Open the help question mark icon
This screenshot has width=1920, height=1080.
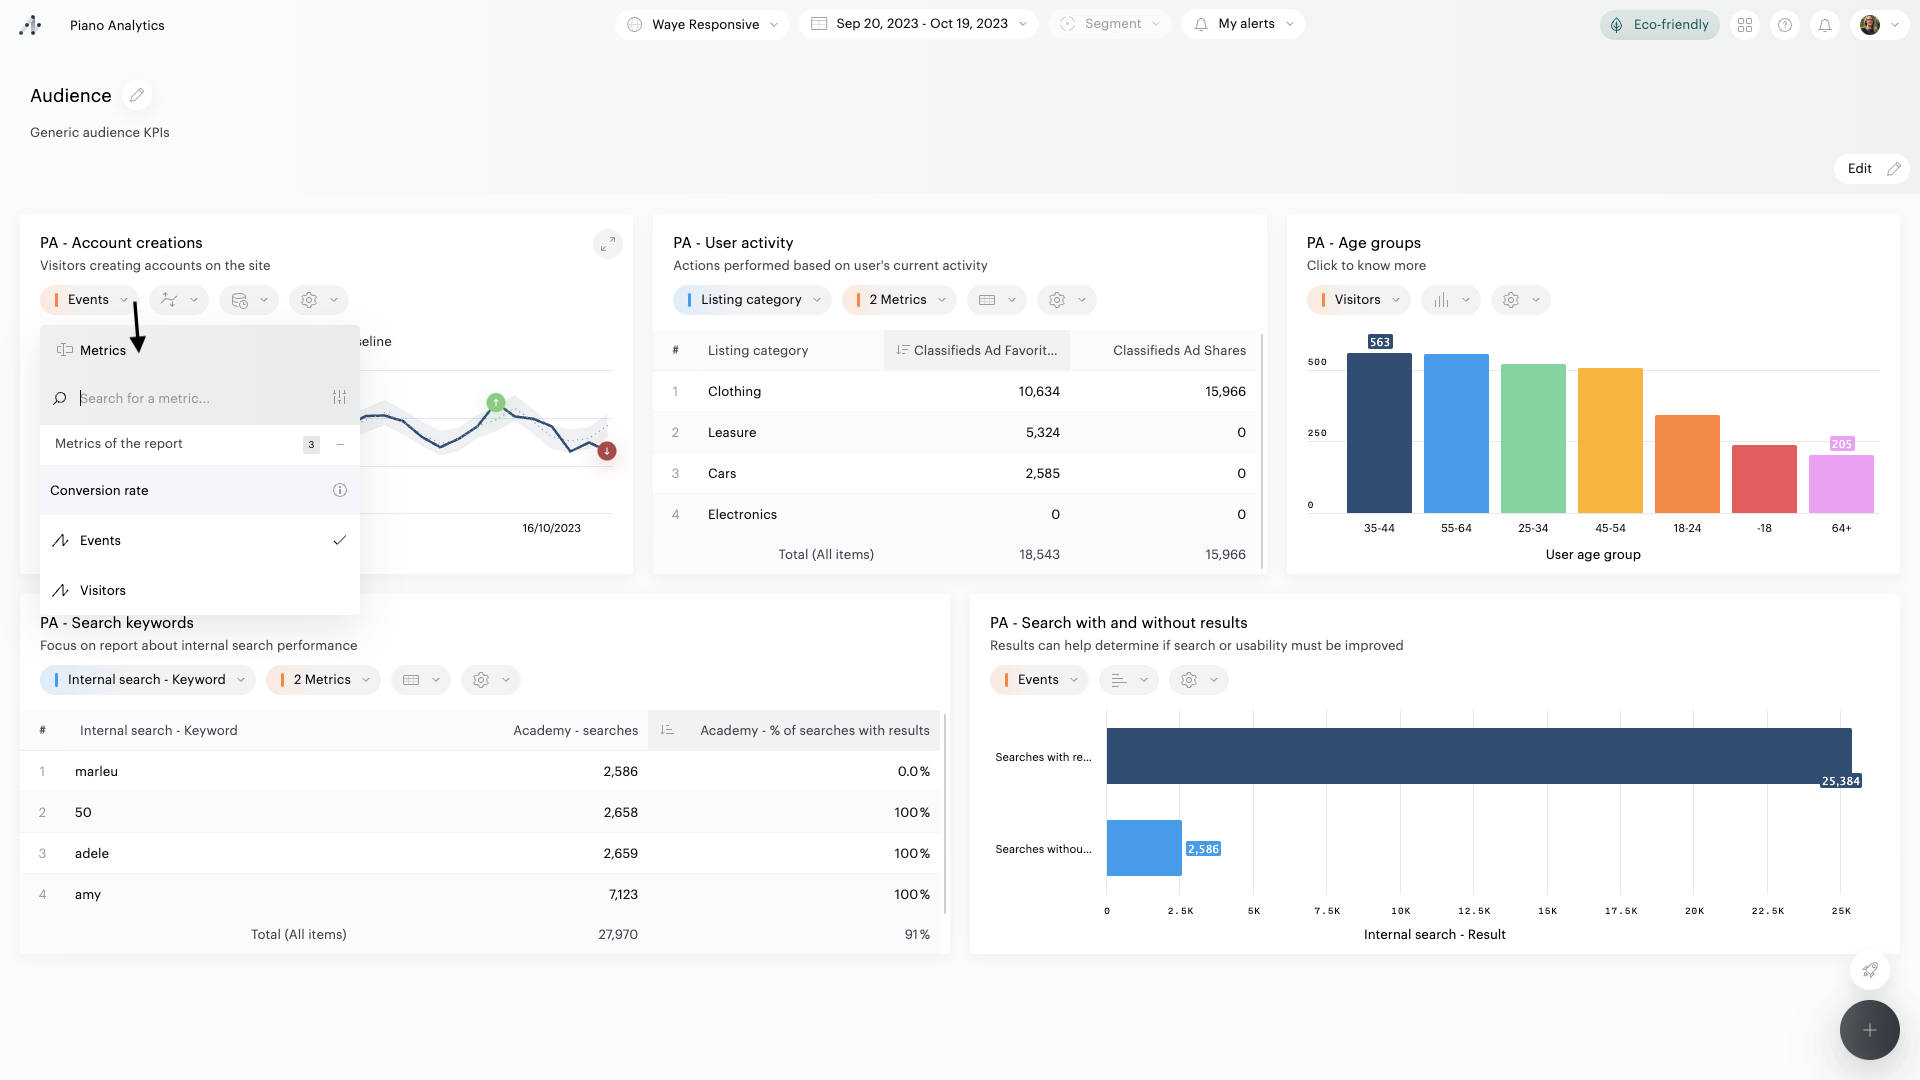[1784, 25]
